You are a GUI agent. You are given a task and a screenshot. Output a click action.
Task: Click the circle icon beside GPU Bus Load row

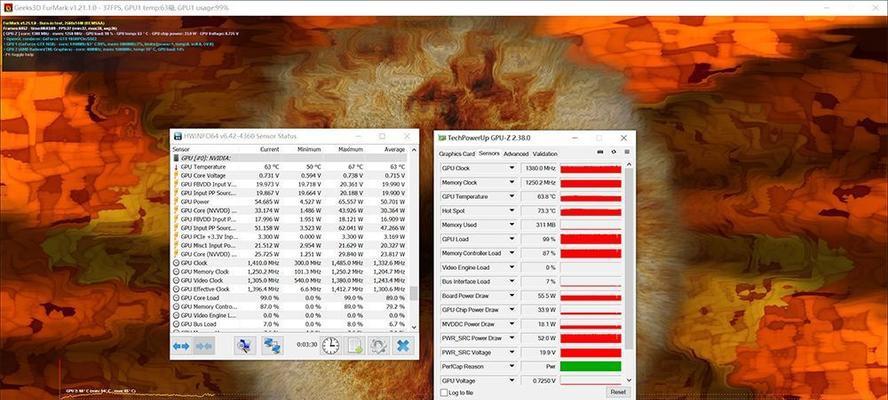tap(176, 324)
